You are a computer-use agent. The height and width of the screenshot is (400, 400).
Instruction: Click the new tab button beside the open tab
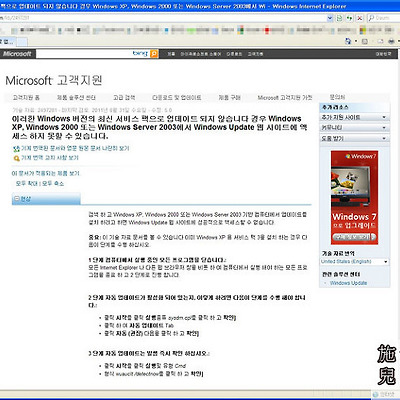pos(22,42)
